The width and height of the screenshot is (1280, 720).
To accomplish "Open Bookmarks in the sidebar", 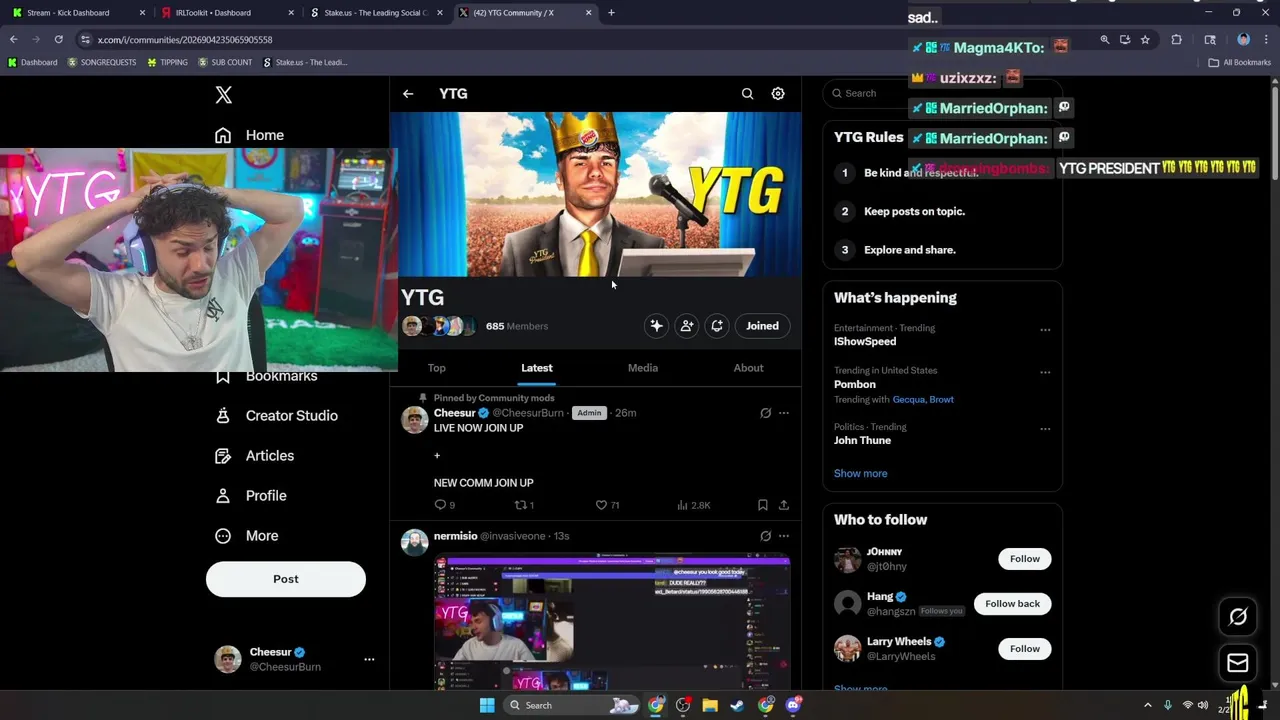I will click(x=267, y=376).
